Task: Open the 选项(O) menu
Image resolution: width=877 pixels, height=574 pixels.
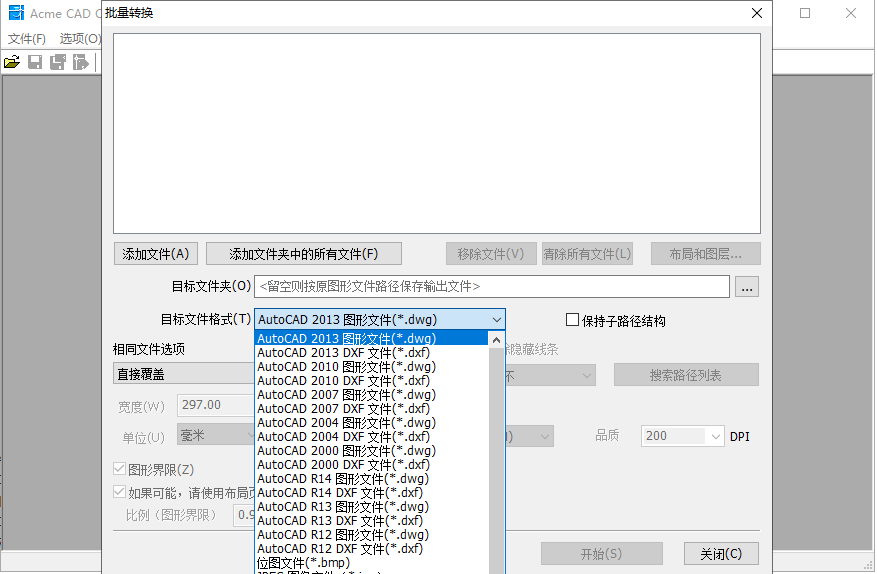Action: click(x=80, y=39)
